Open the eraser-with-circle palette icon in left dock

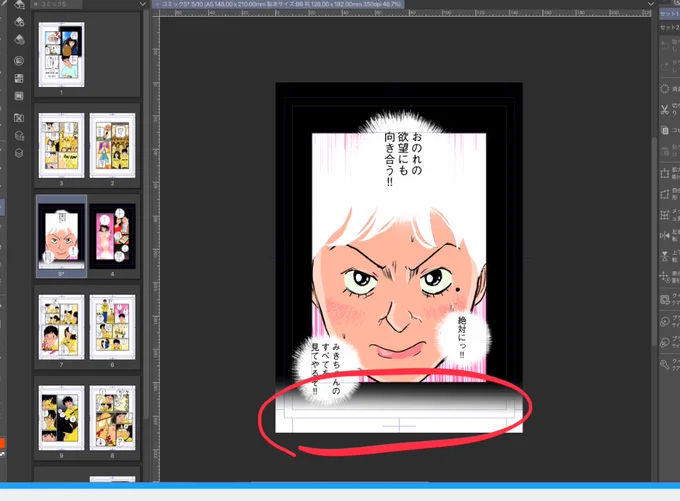(19, 40)
